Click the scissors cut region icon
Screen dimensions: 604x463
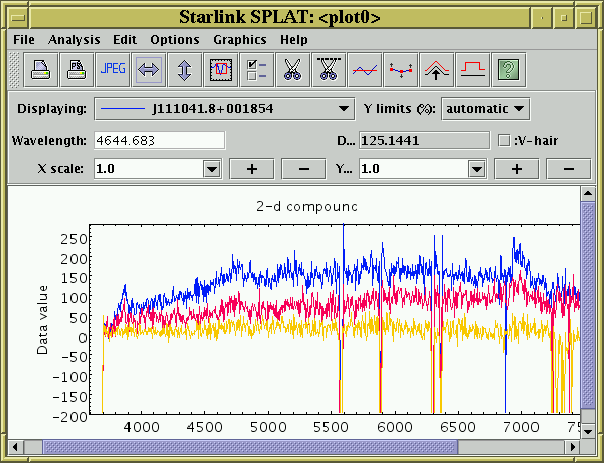[x=291, y=70]
